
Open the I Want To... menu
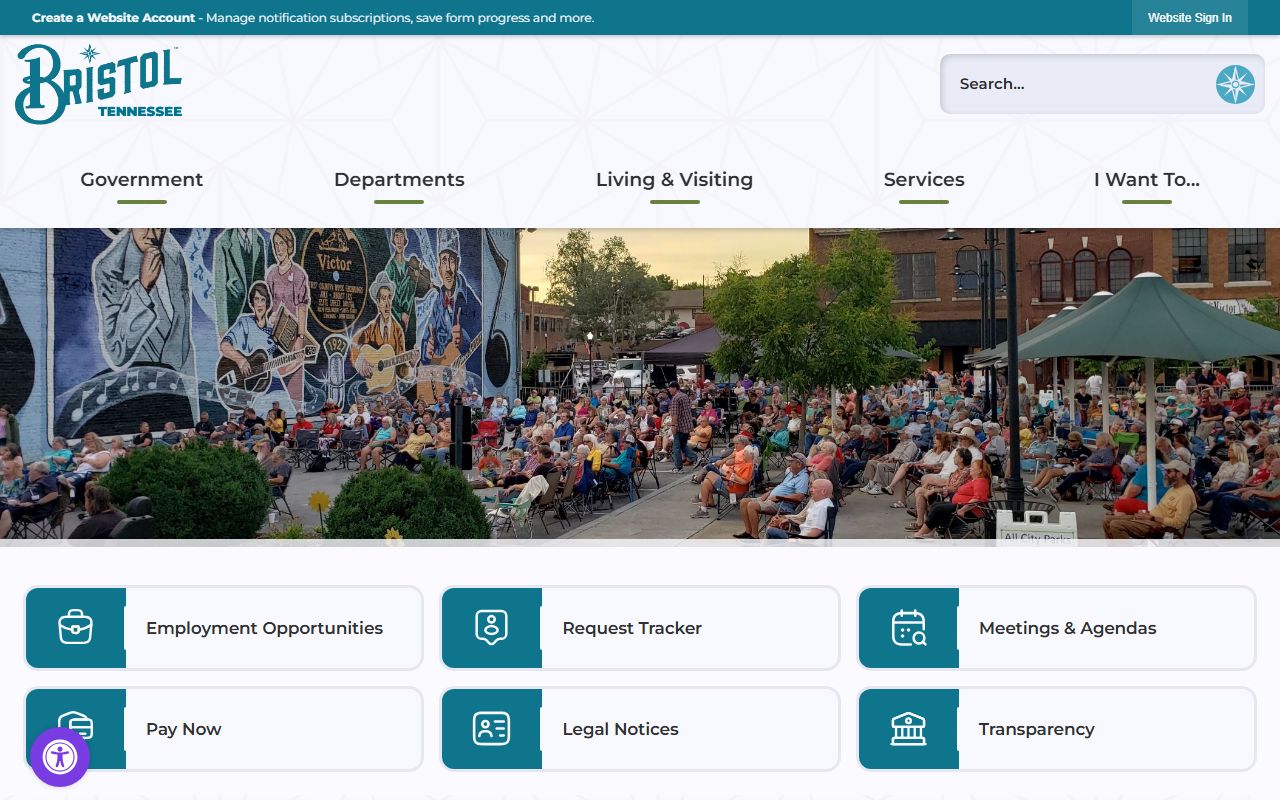[1146, 180]
